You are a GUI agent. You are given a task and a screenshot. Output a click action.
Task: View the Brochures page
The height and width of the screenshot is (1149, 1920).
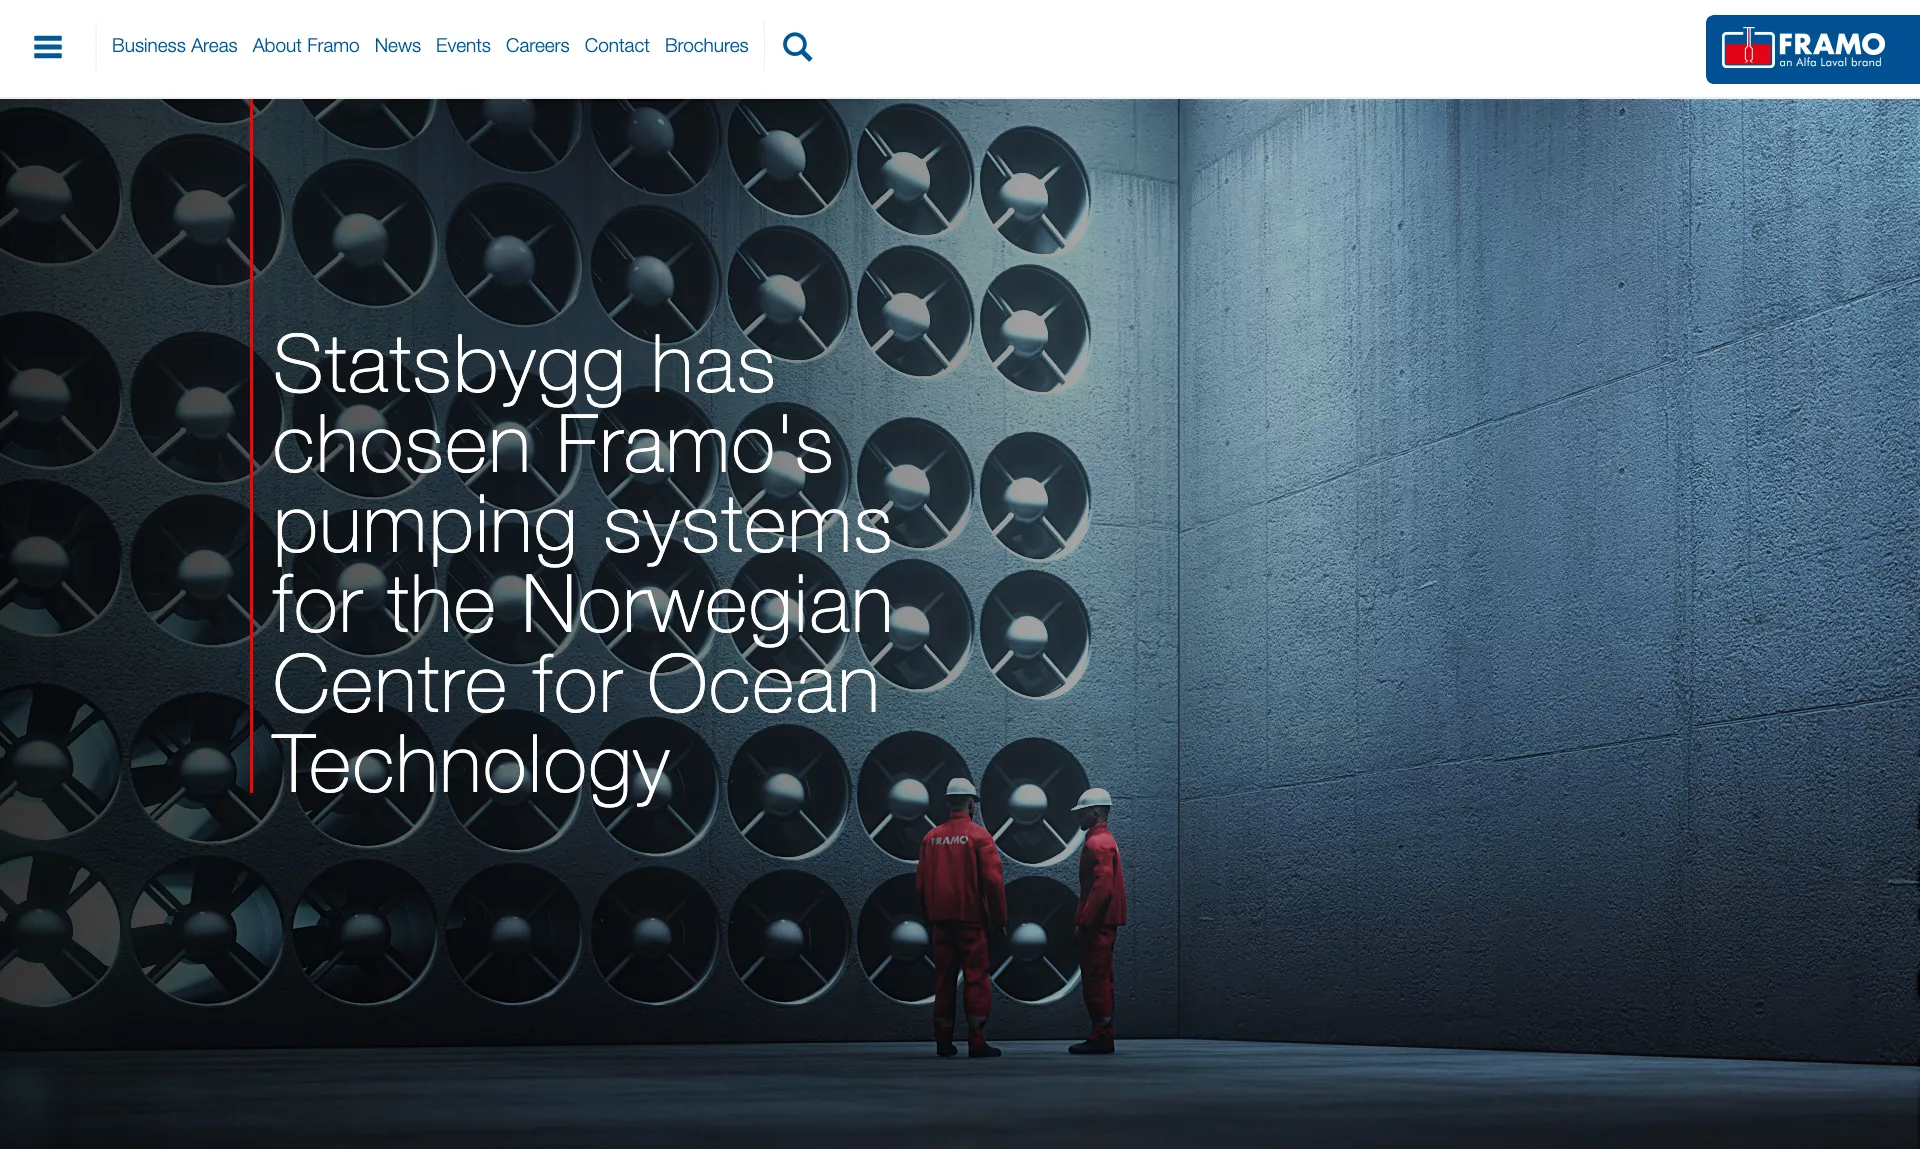point(706,46)
